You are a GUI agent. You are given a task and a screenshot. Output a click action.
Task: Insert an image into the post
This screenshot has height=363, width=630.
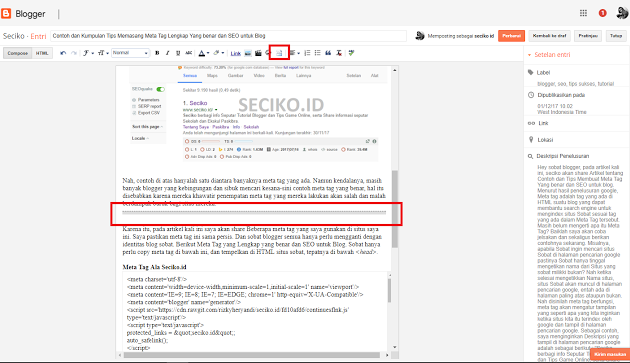tap(248, 53)
